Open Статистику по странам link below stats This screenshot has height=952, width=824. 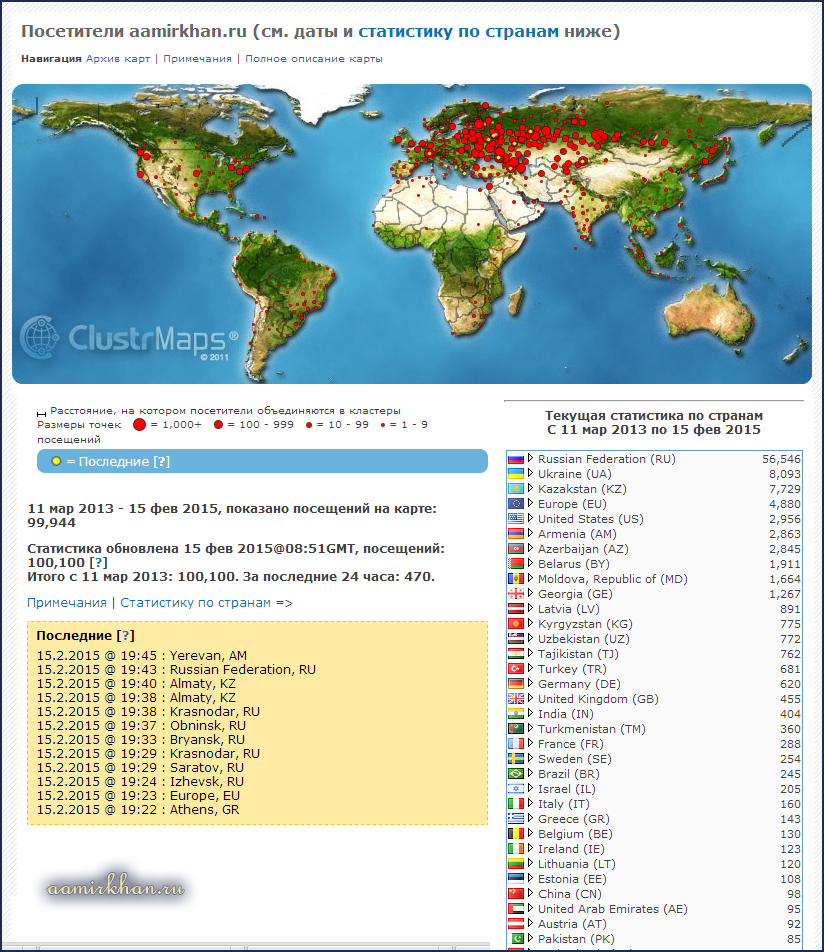point(195,603)
